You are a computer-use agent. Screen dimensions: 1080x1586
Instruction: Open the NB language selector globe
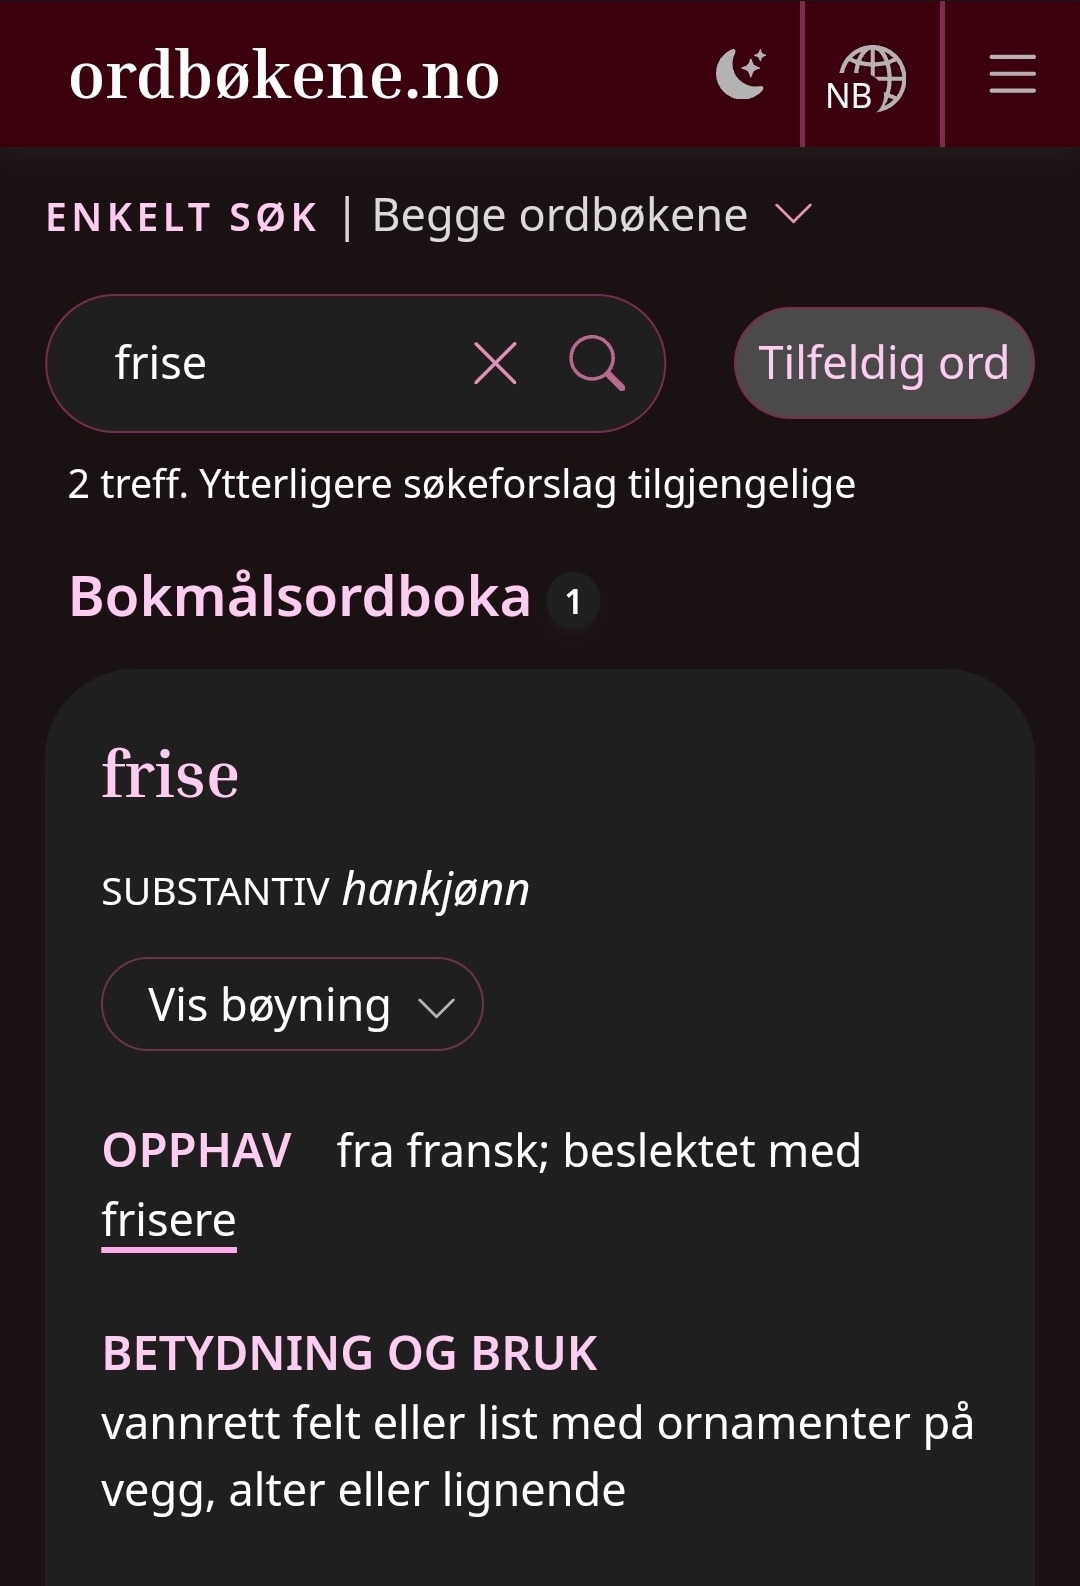tap(867, 78)
